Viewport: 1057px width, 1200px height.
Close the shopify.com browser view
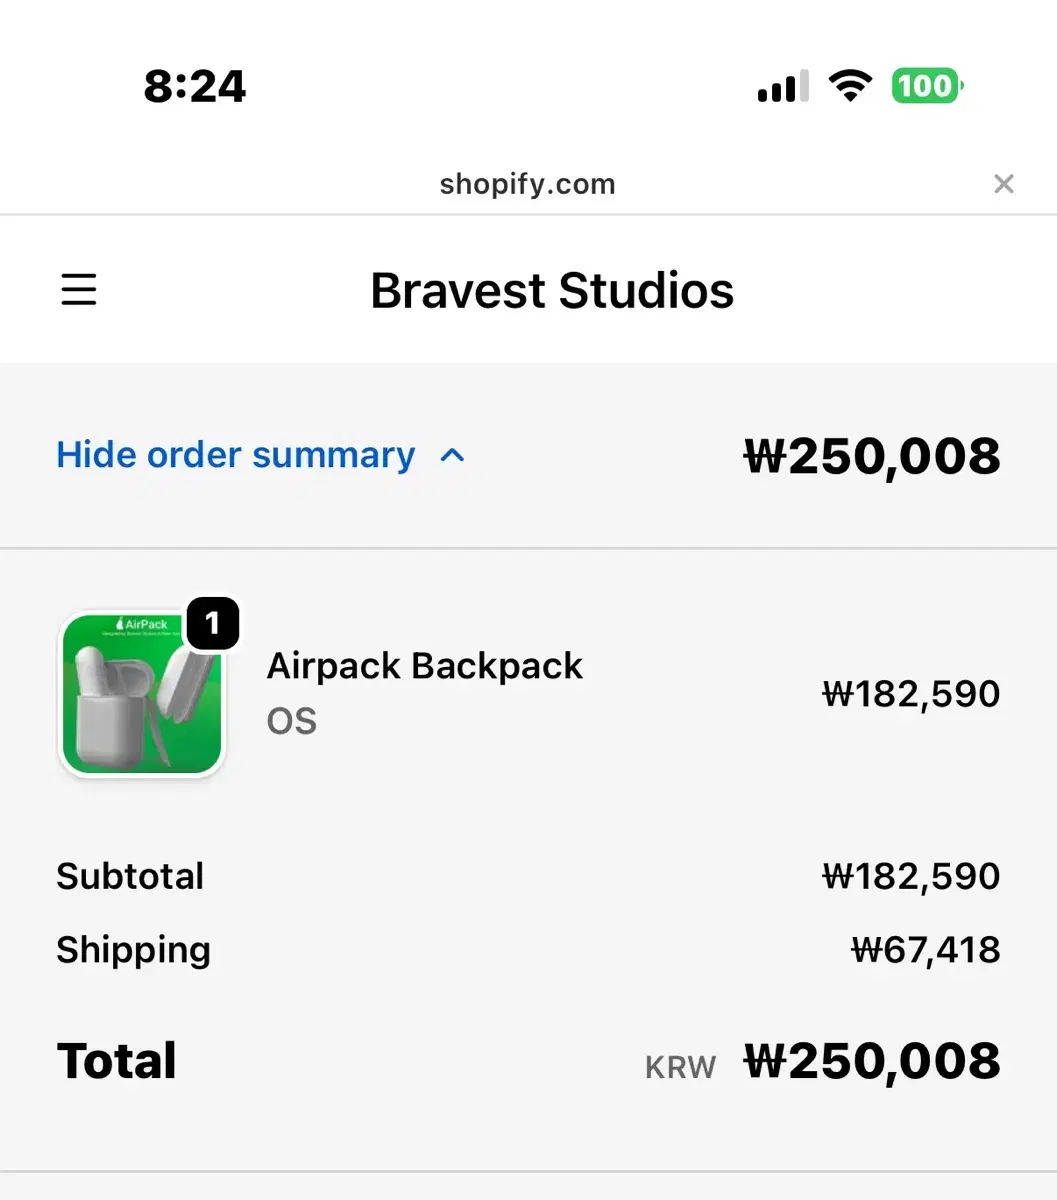coord(1003,184)
